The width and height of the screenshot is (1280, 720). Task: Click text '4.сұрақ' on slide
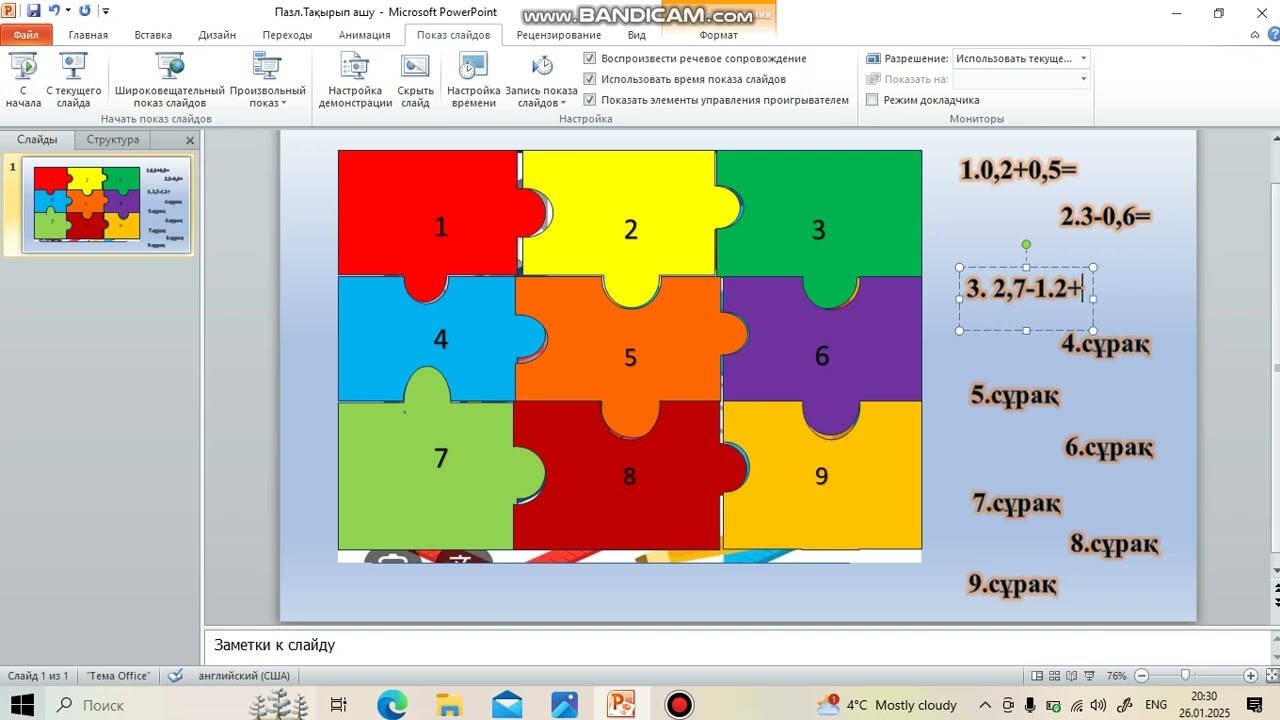point(1105,344)
